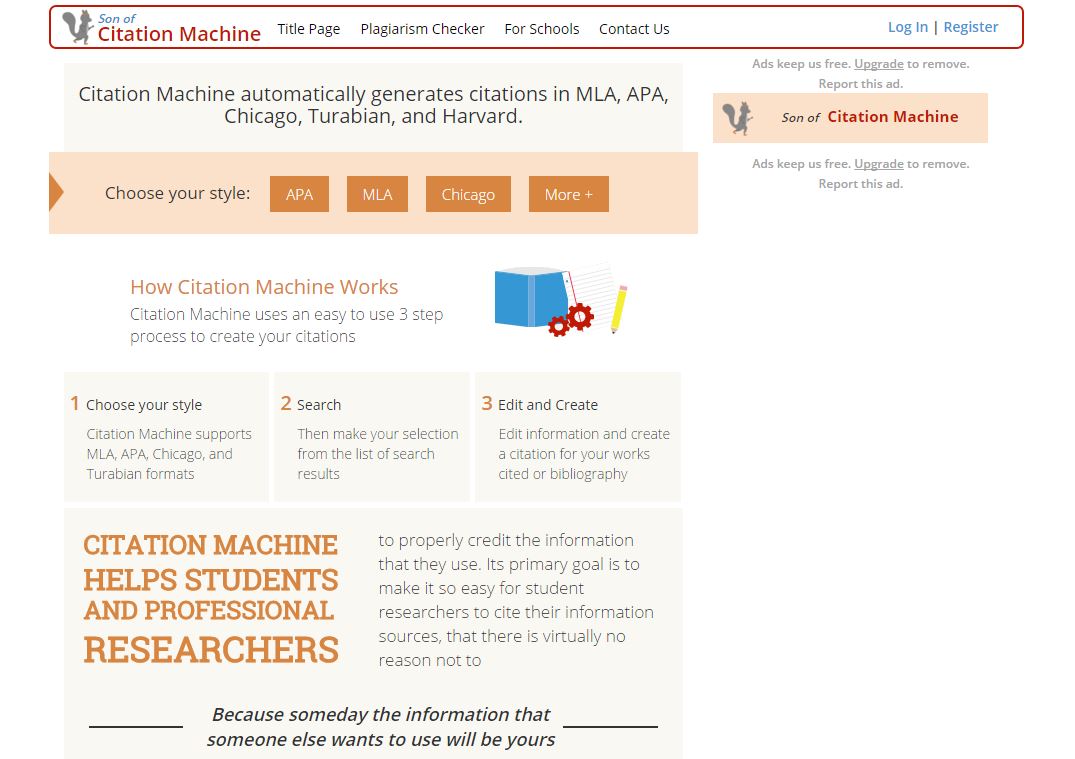Select the APA style button
1075x759 pixels.
299,194
